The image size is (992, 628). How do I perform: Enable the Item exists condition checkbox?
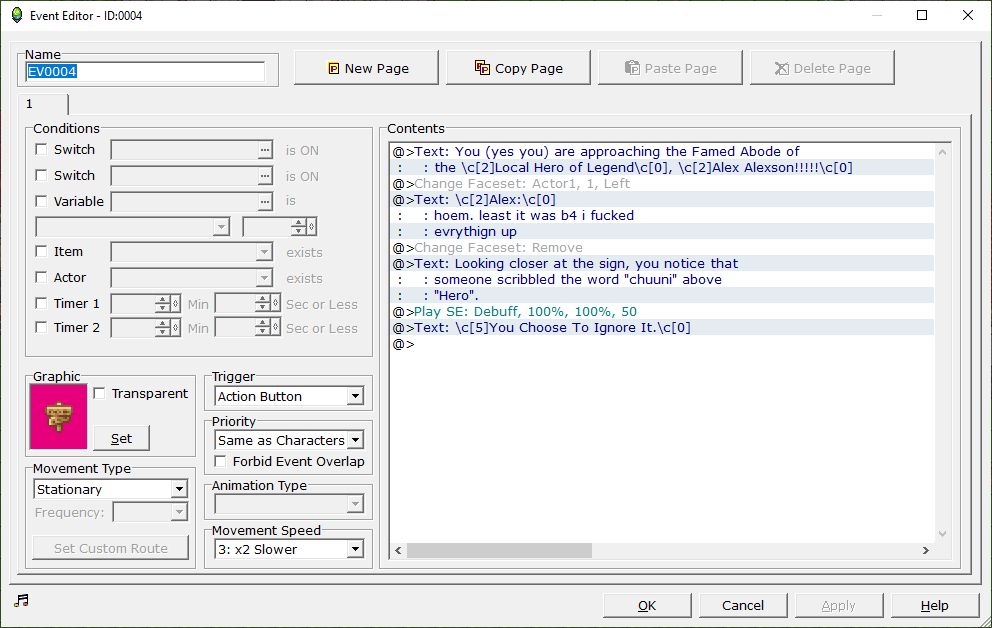(x=41, y=252)
